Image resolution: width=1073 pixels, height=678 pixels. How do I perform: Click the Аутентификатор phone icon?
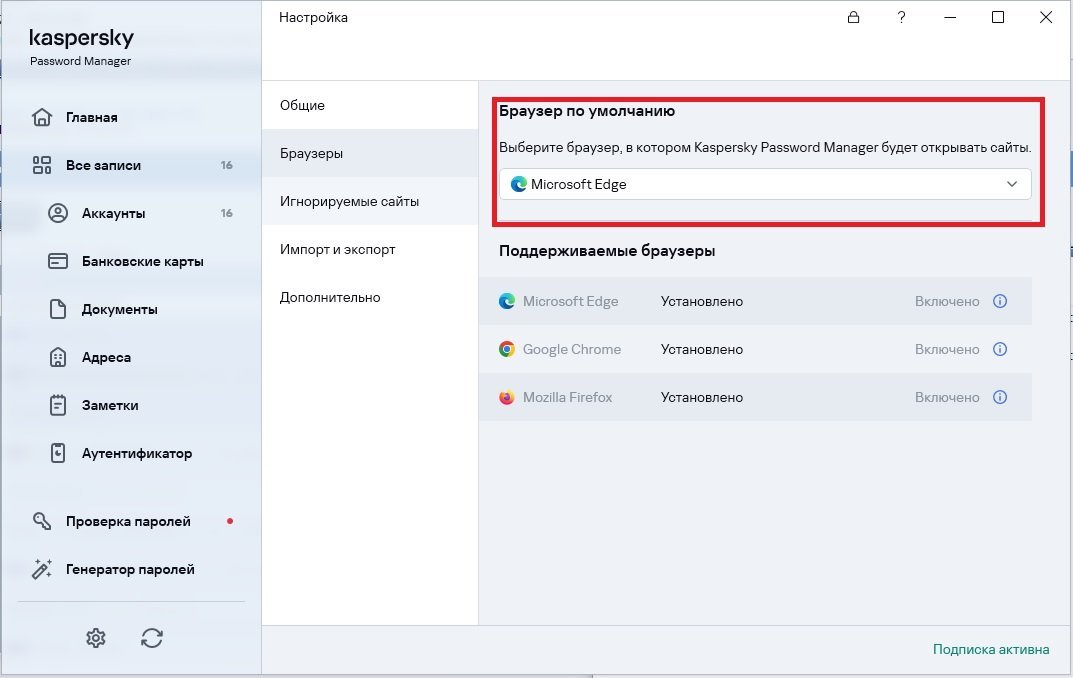[58, 453]
